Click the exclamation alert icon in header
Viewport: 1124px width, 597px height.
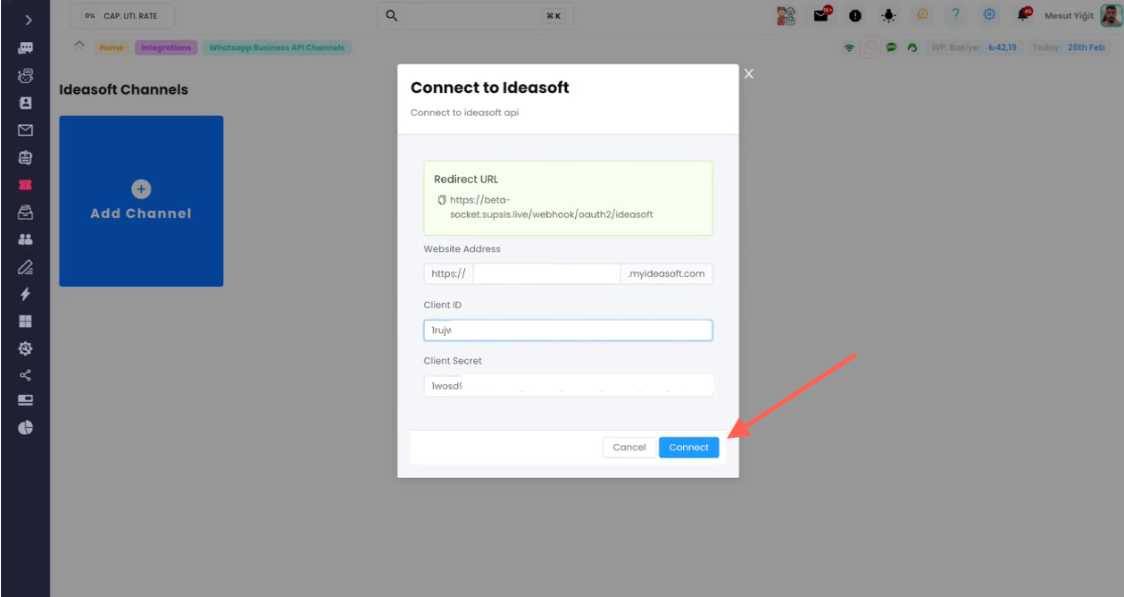855,16
